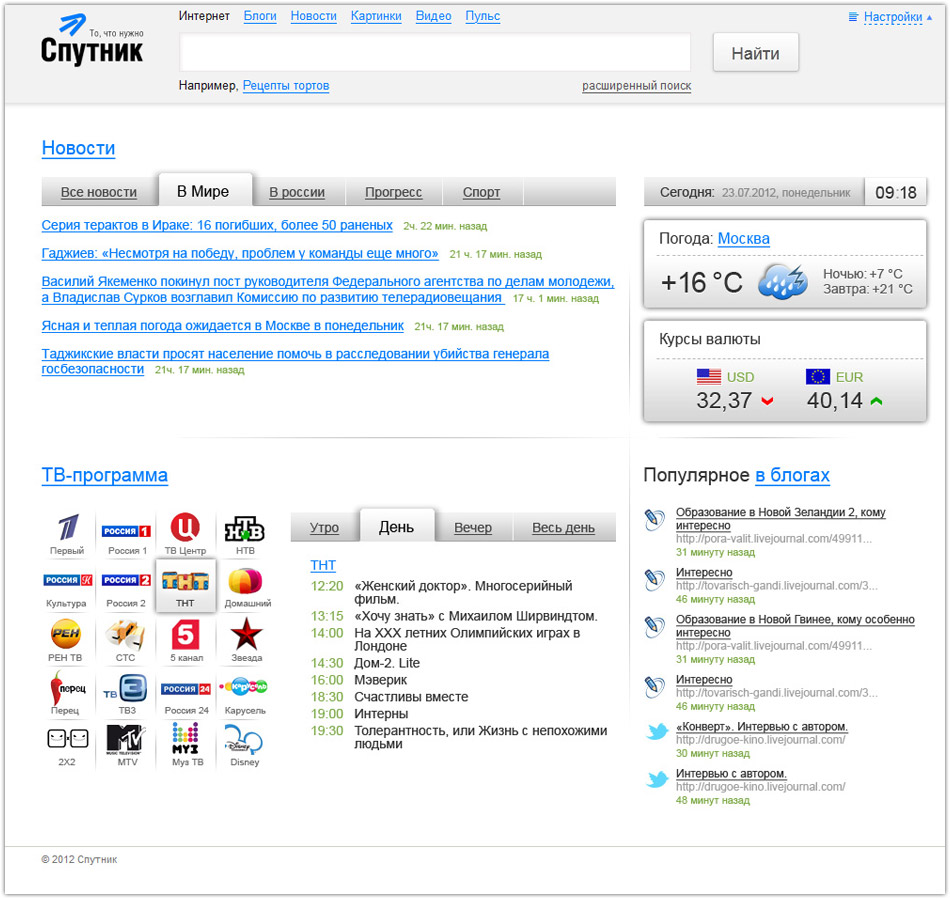This screenshot has width=950, height=899.
Task: Click the USD American flag icon
Action: (x=708, y=377)
